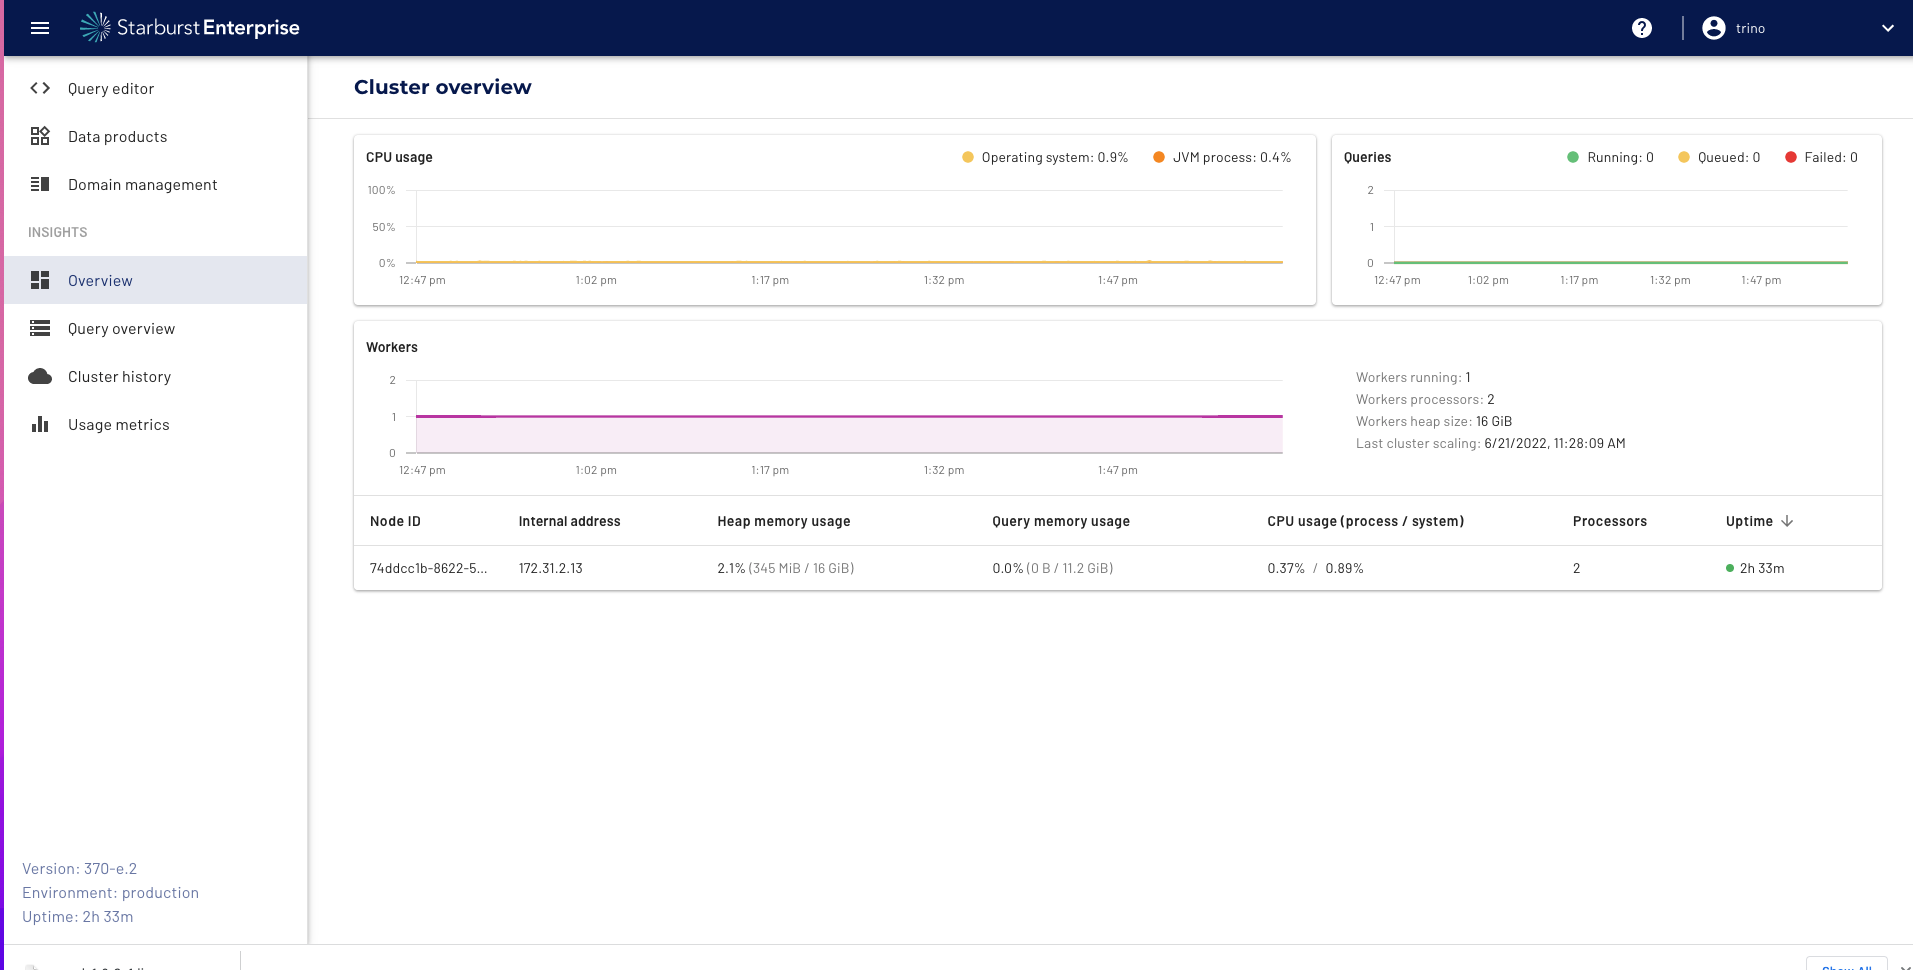The width and height of the screenshot is (1913, 970).
Task: Click CPU value 0.37% / 0.89%
Action: coord(1315,568)
